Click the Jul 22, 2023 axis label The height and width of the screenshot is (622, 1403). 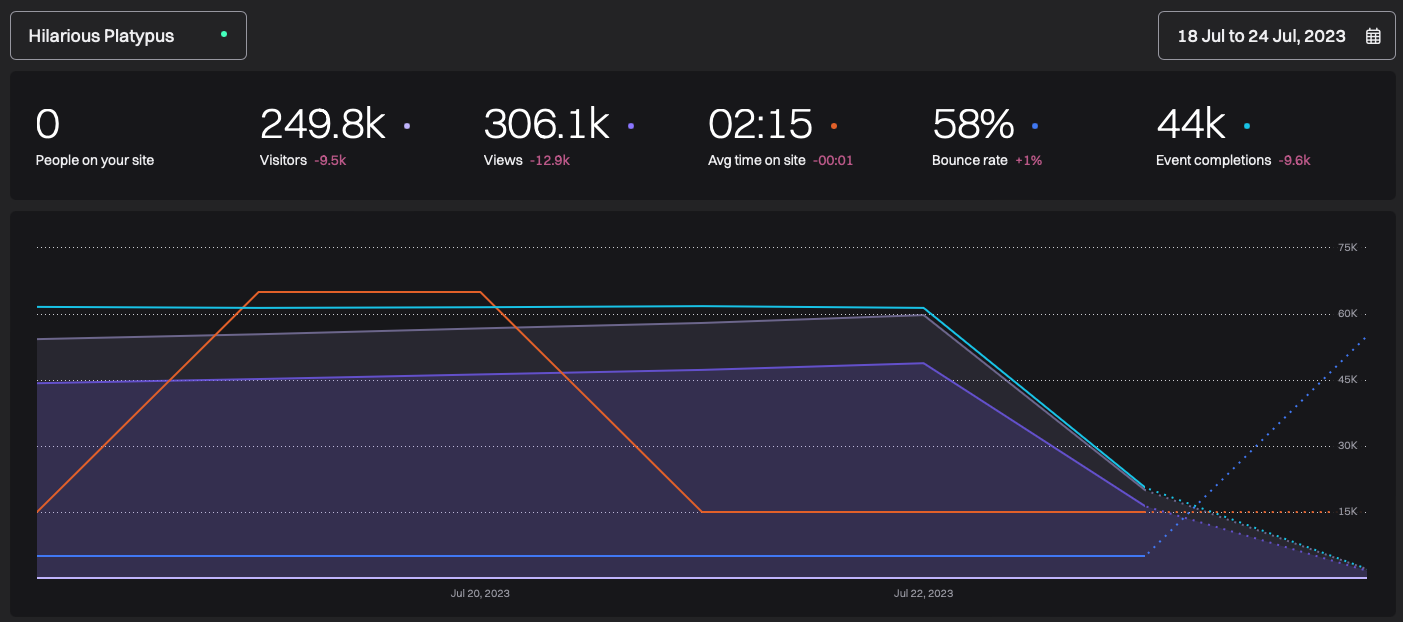coord(923,593)
